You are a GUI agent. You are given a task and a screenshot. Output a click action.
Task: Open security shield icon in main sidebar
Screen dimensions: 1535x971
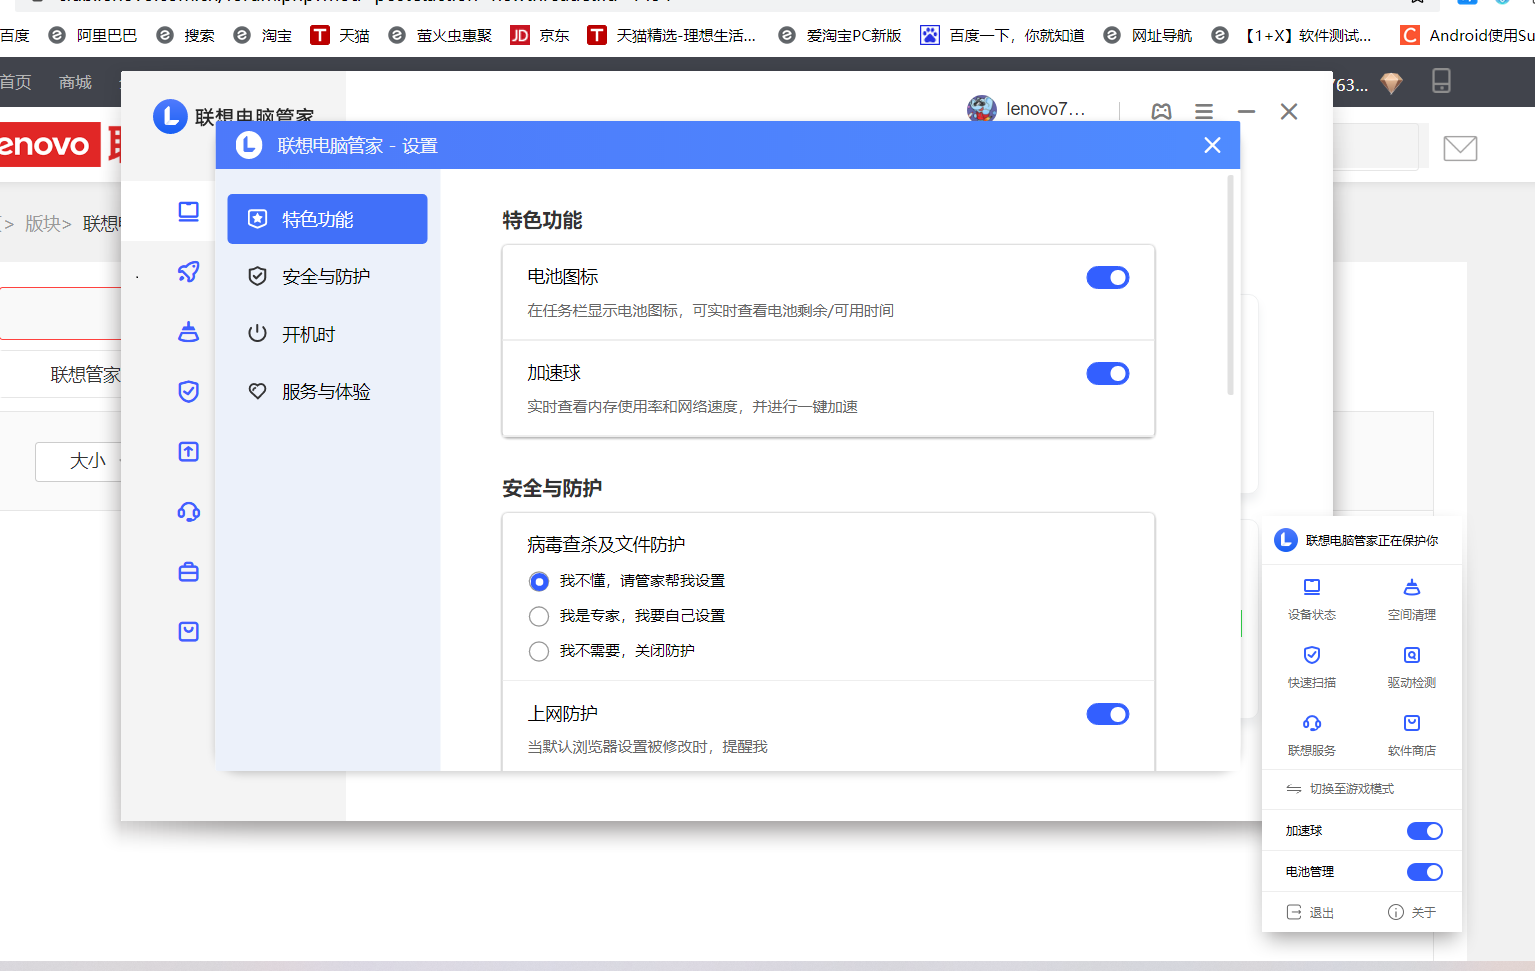tap(188, 391)
